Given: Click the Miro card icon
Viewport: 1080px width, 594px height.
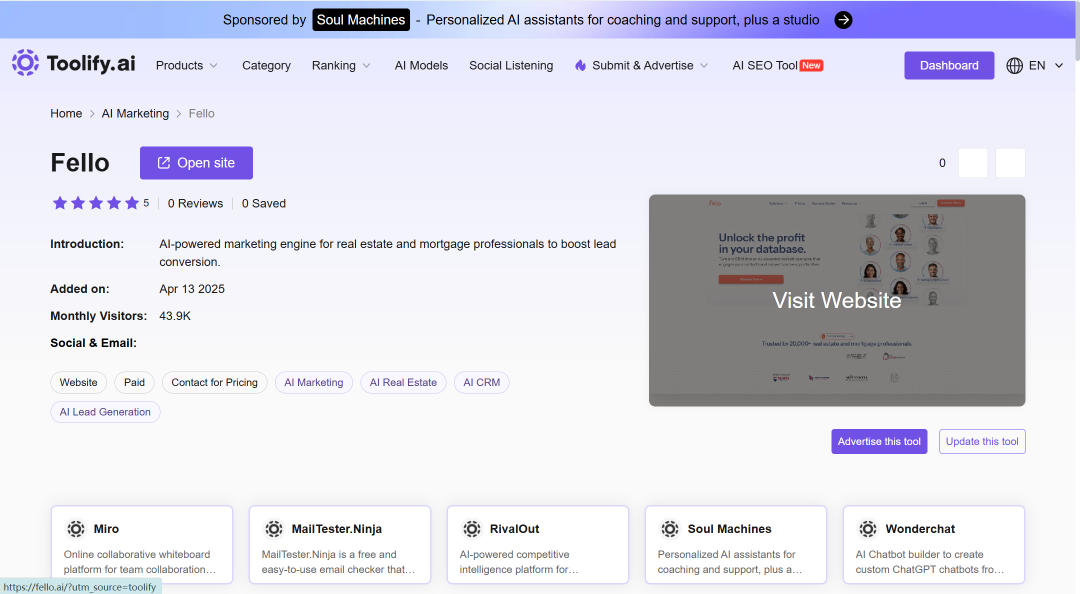Looking at the screenshot, I should [x=76, y=529].
